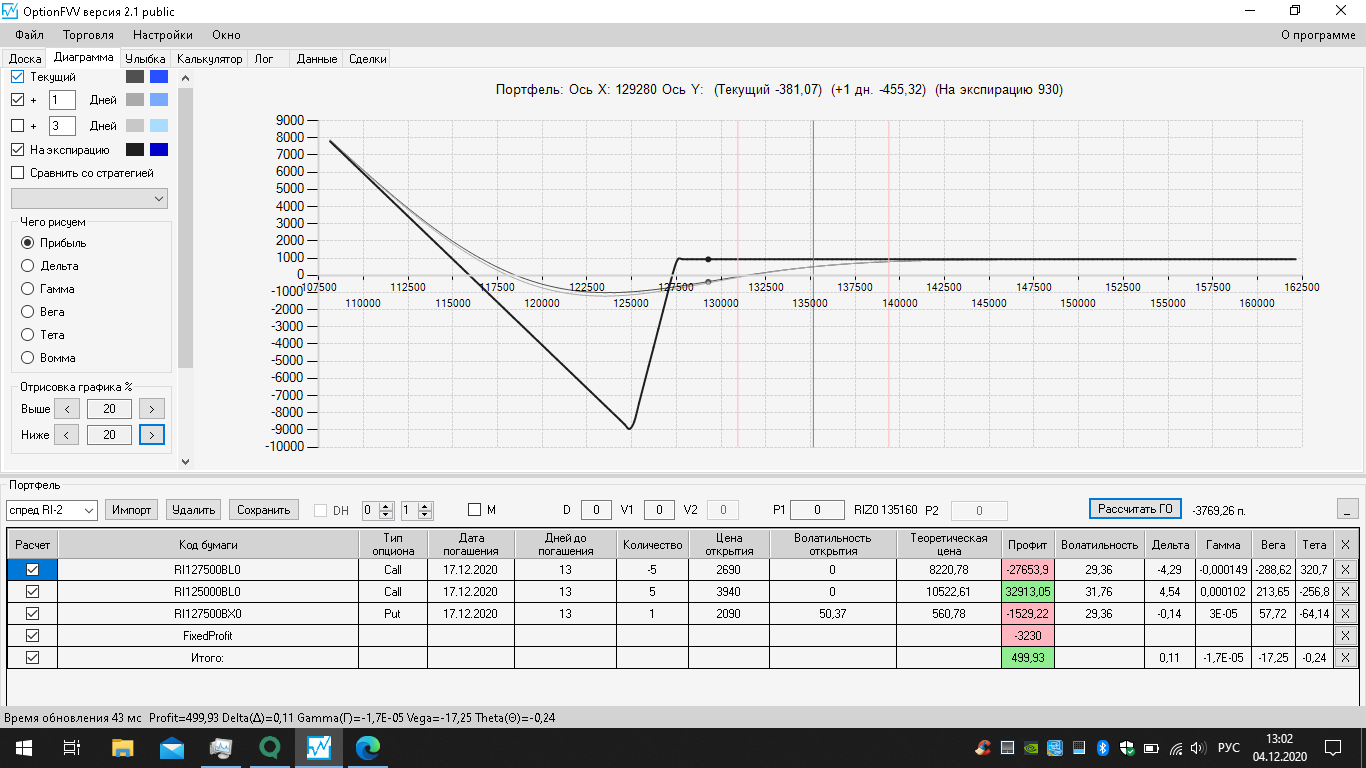
Task: Open the Mail app in taskbar
Action: [172, 747]
